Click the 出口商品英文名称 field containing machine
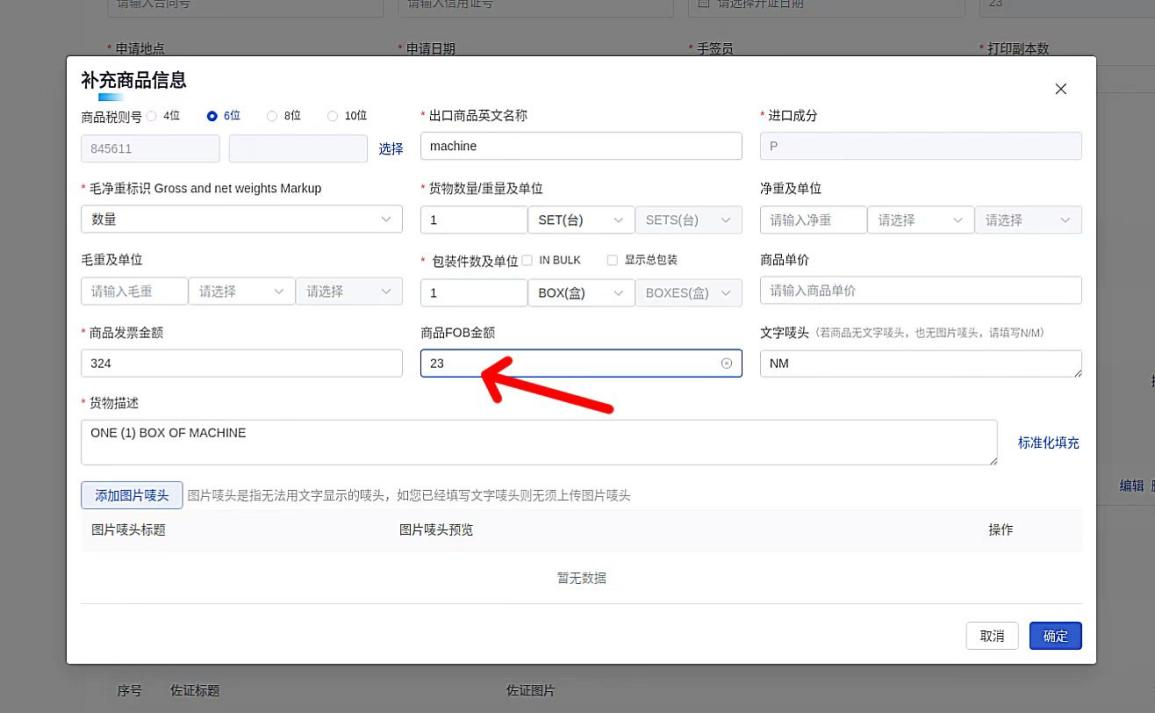 coord(581,146)
